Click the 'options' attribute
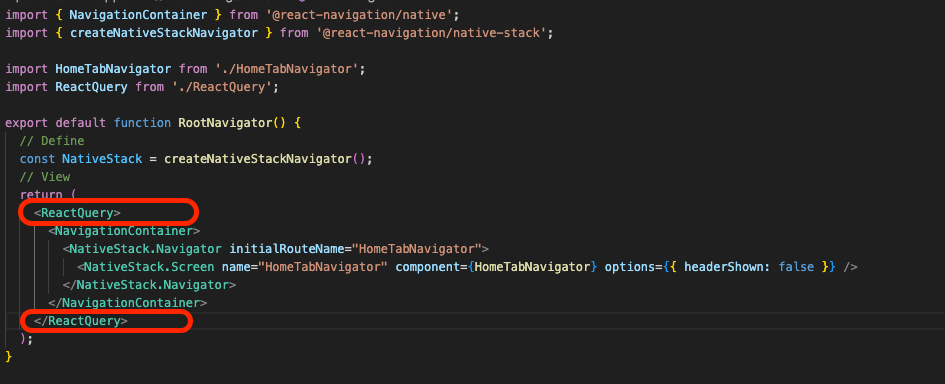The width and height of the screenshot is (945, 384). pyautogui.click(x=630, y=266)
